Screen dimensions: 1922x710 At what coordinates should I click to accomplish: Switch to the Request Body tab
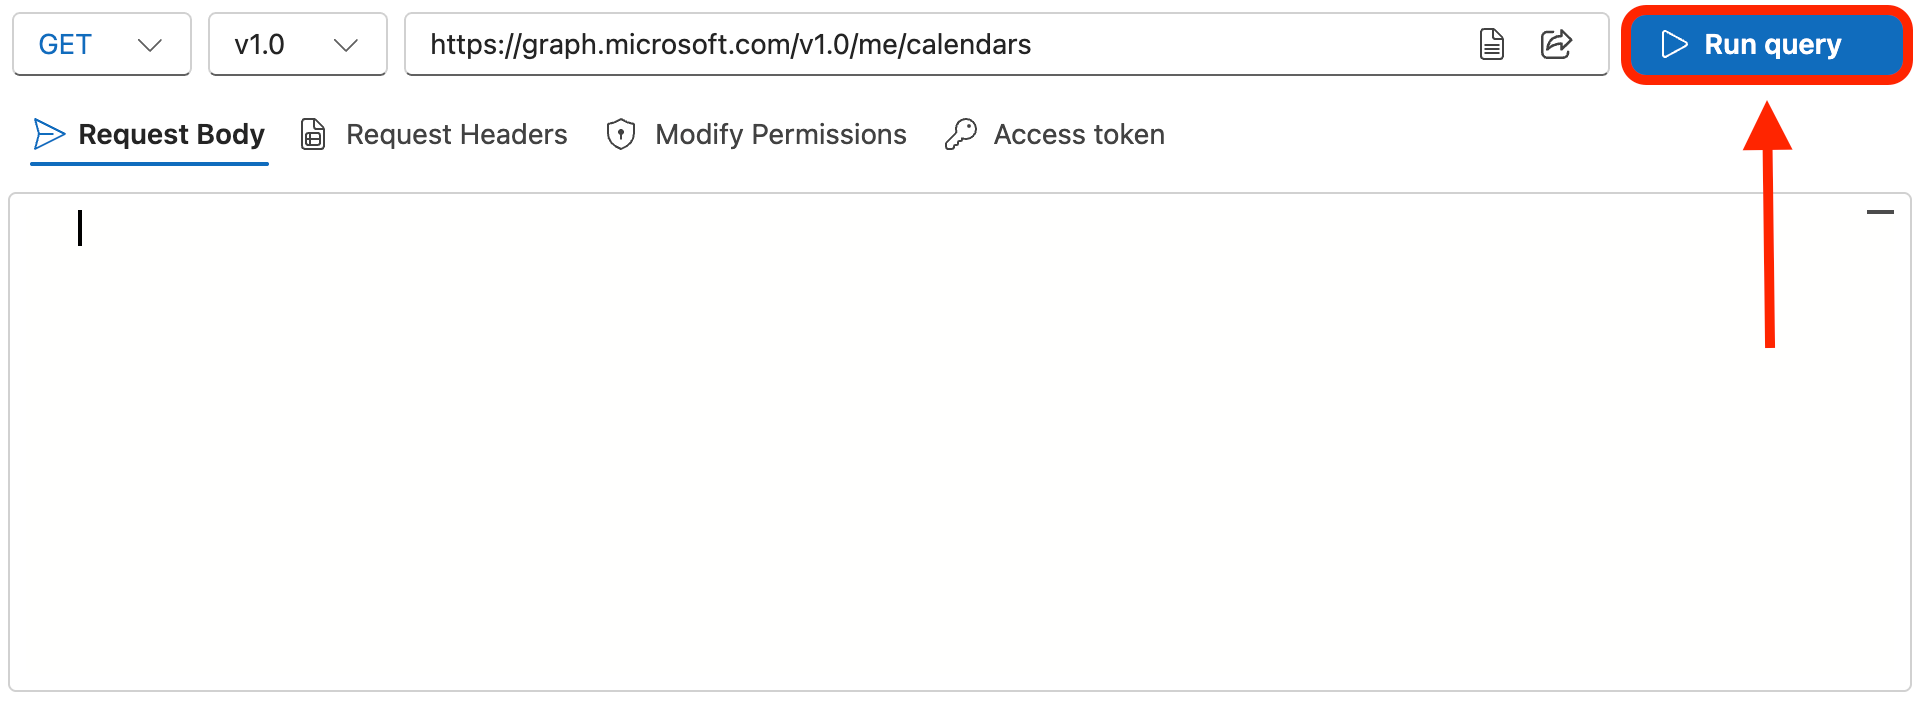tap(171, 134)
